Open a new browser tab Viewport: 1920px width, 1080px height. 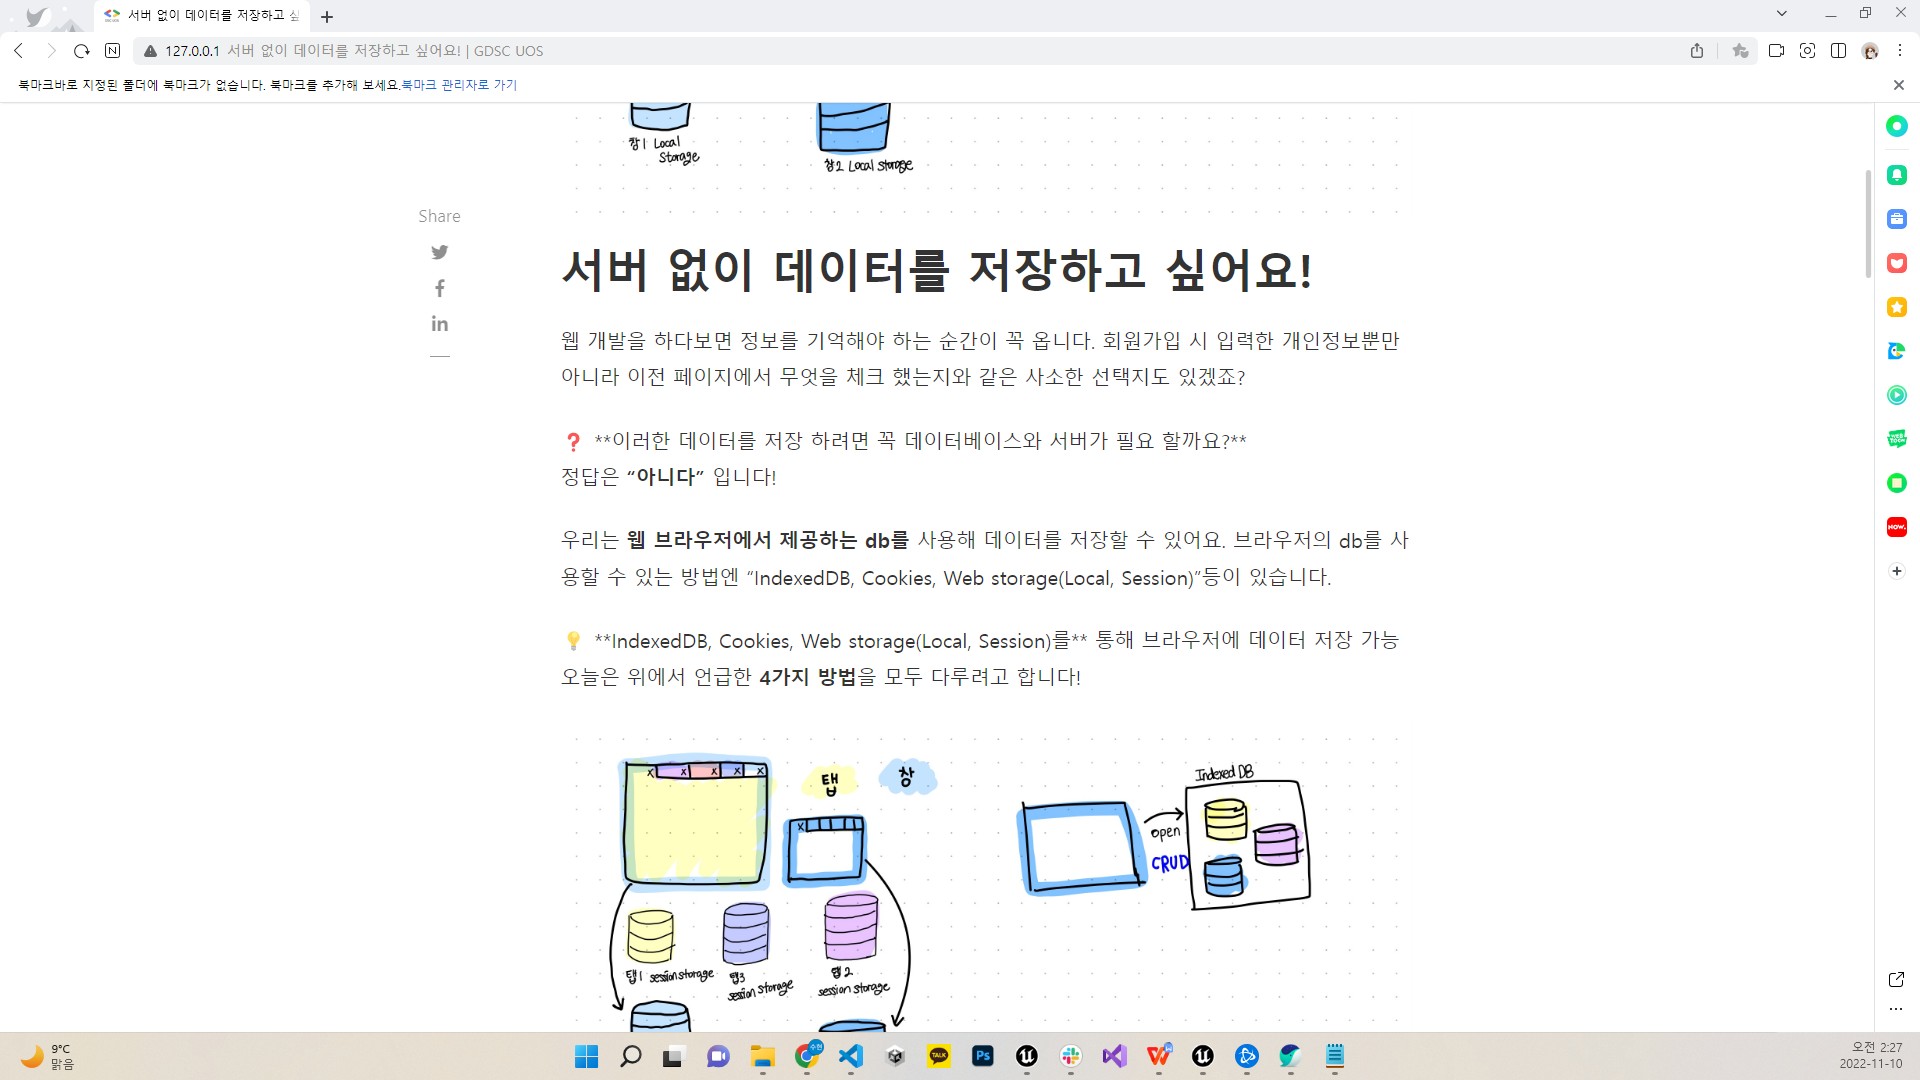tap(327, 17)
